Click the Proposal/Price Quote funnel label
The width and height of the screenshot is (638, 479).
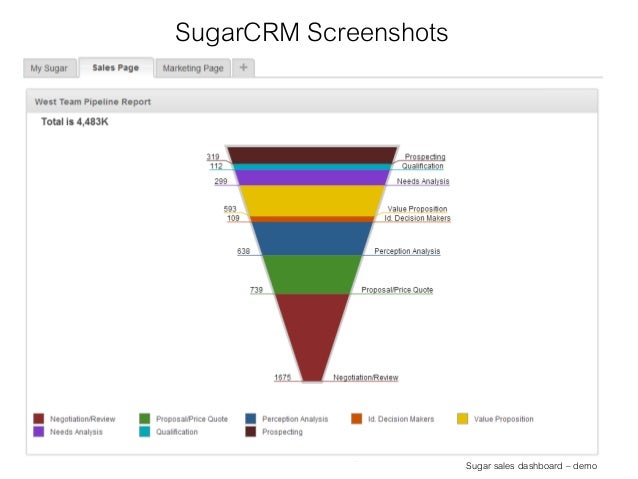click(397, 290)
